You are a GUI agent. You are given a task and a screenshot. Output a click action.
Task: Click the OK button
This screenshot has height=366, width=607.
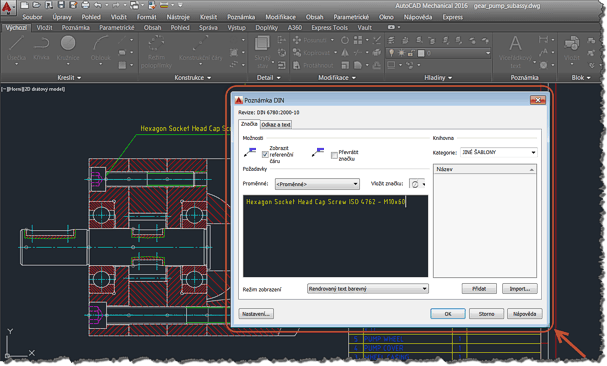[448, 314]
